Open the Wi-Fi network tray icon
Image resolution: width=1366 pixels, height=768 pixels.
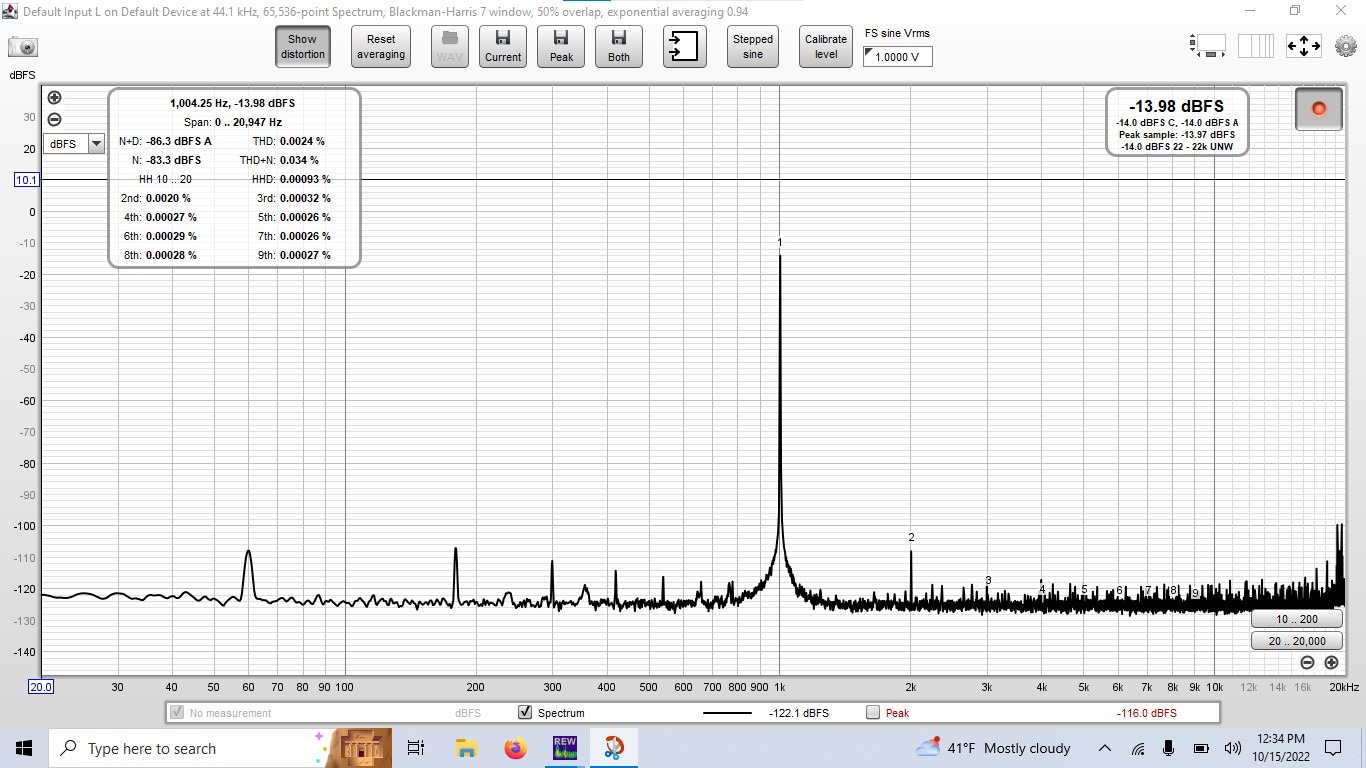pyautogui.click(x=1138, y=748)
